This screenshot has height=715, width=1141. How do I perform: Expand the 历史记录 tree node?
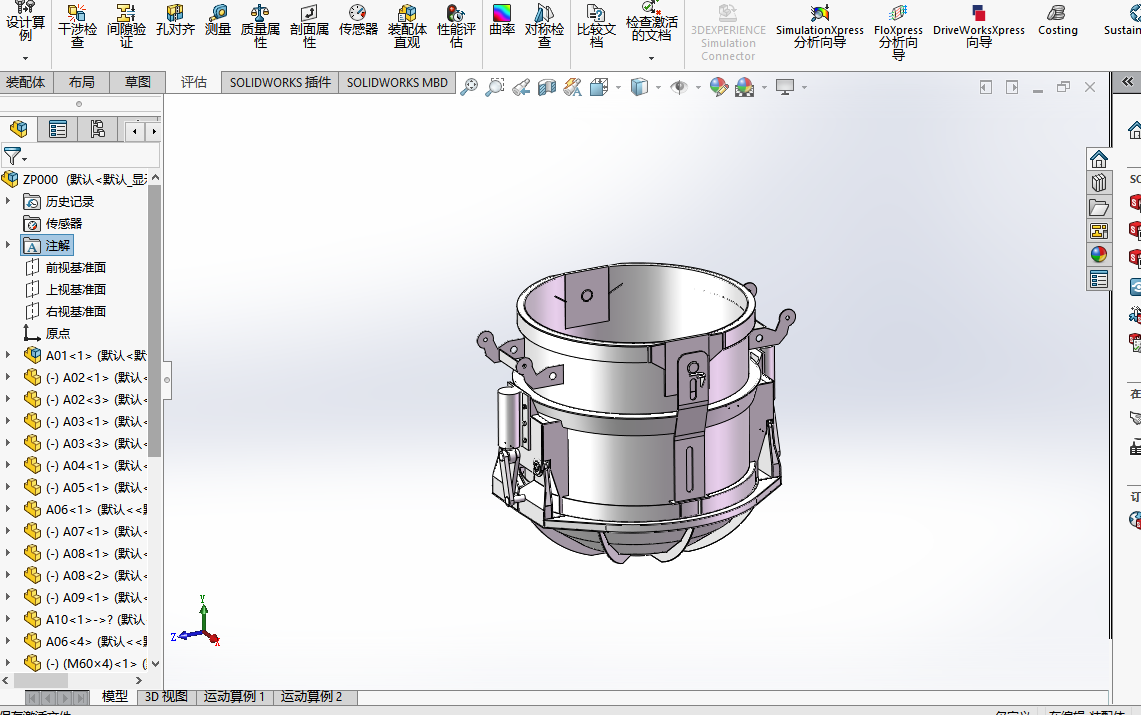8,201
